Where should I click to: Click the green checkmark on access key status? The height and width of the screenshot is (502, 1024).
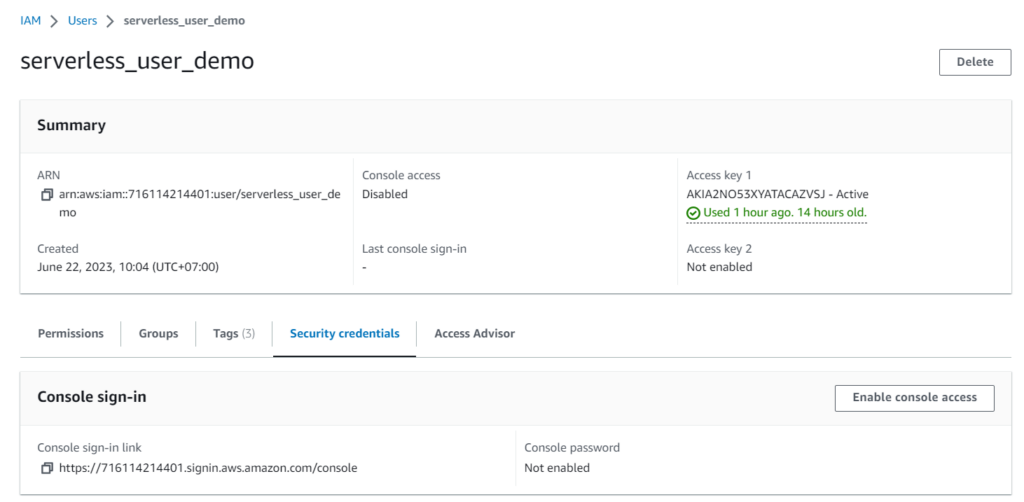693,213
